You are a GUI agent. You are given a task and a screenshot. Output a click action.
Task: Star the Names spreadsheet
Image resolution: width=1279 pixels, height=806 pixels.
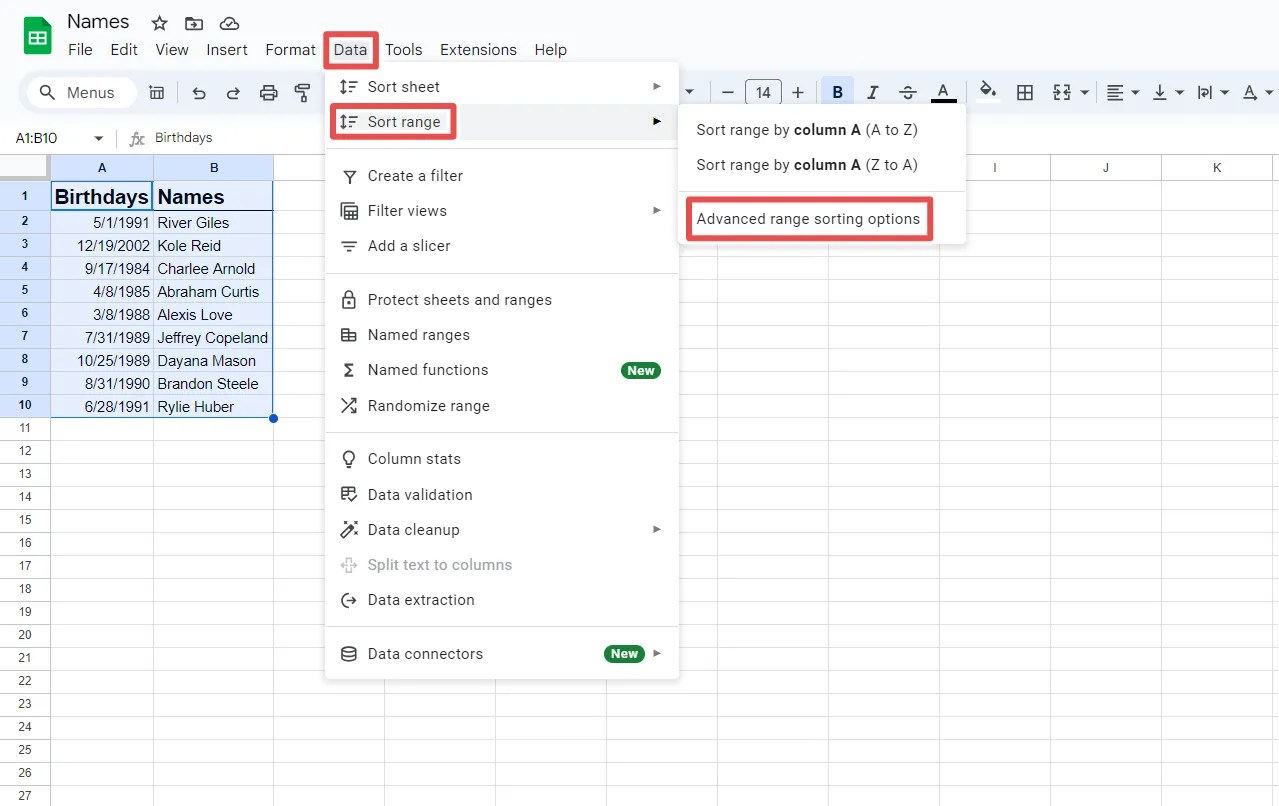coord(158,21)
